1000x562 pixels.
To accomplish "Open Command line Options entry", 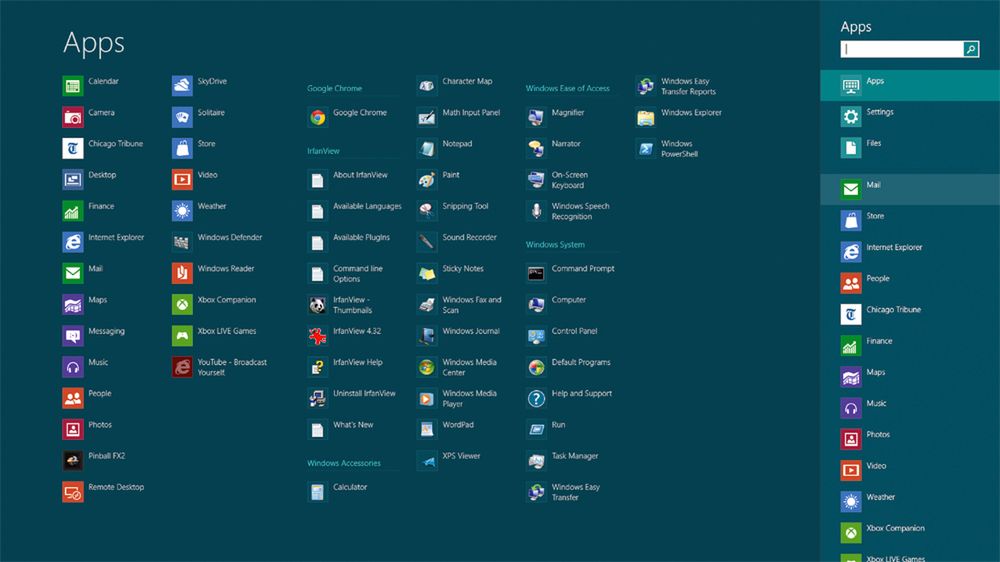I will [x=346, y=273].
